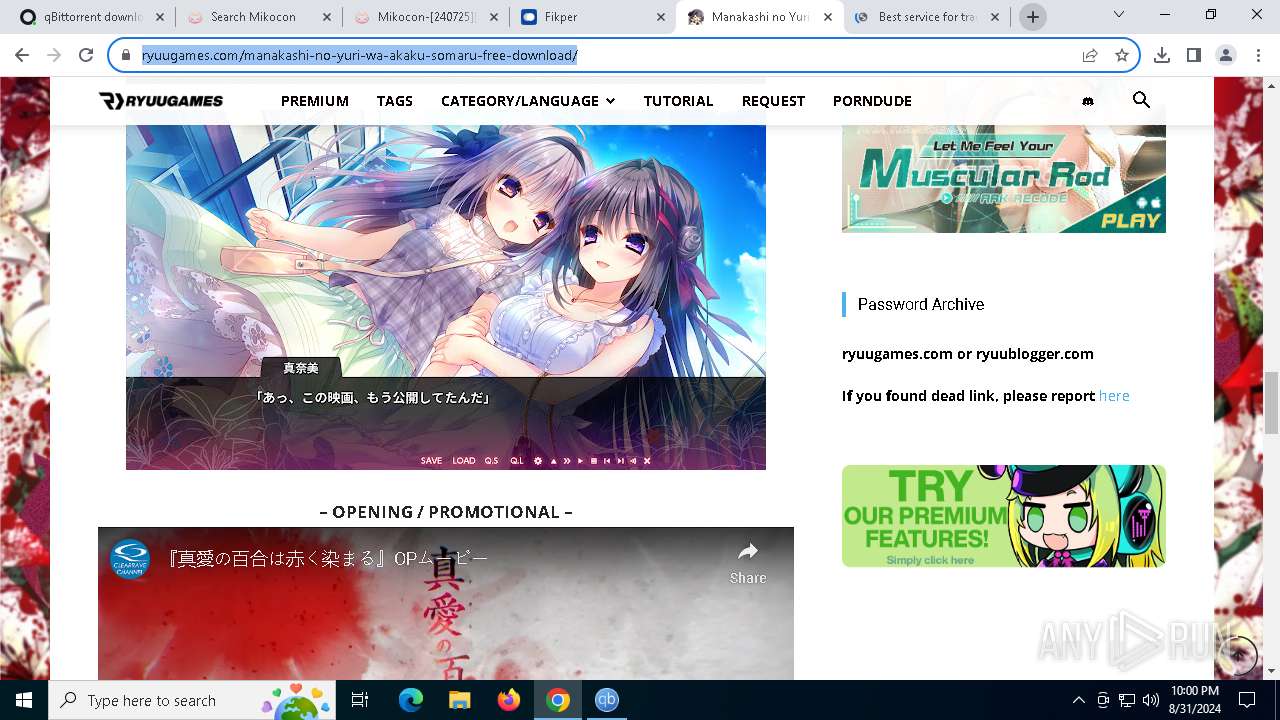Screen dimensions: 1280x720
Task: Open the notification center icon
Action: tap(1246, 700)
